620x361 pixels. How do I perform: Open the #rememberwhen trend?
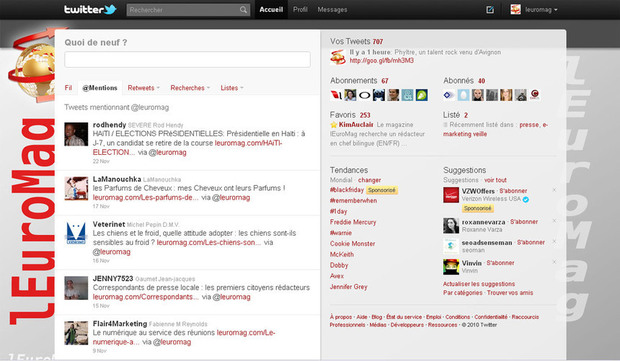(353, 200)
